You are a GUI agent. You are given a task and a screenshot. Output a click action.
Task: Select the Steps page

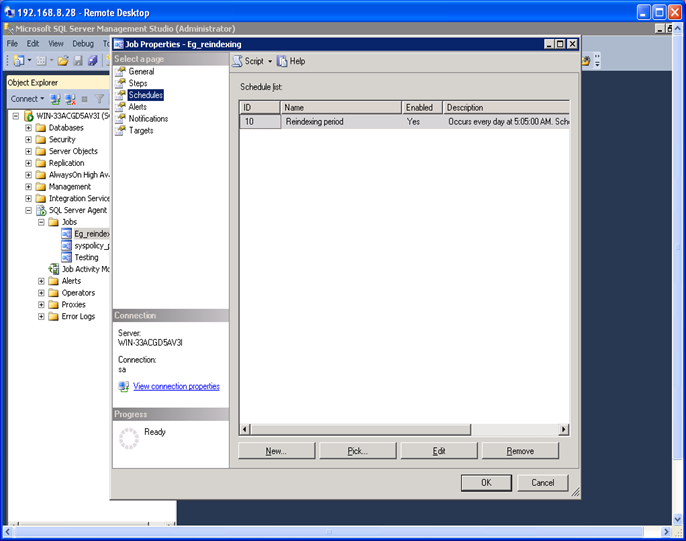coord(138,83)
